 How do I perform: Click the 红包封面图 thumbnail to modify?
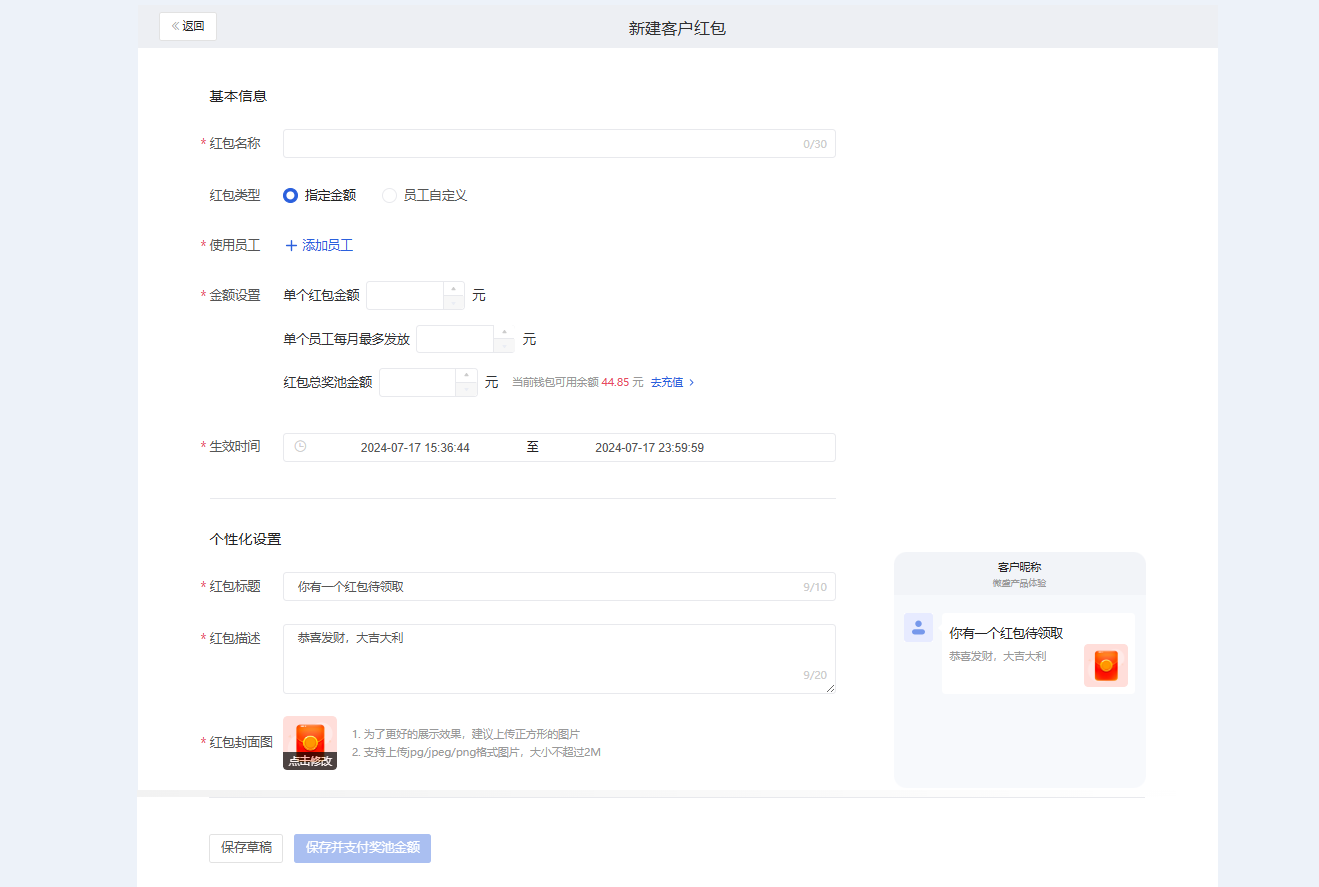(310, 743)
